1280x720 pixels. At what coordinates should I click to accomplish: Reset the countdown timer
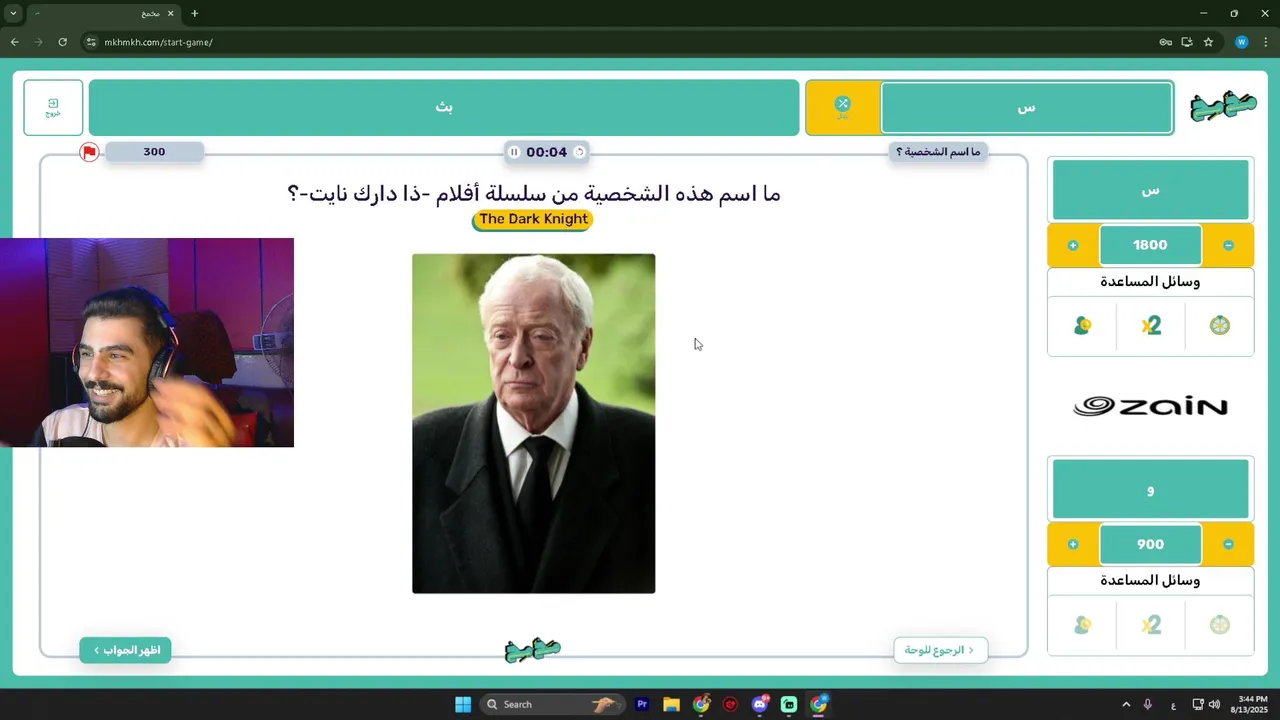pos(579,152)
